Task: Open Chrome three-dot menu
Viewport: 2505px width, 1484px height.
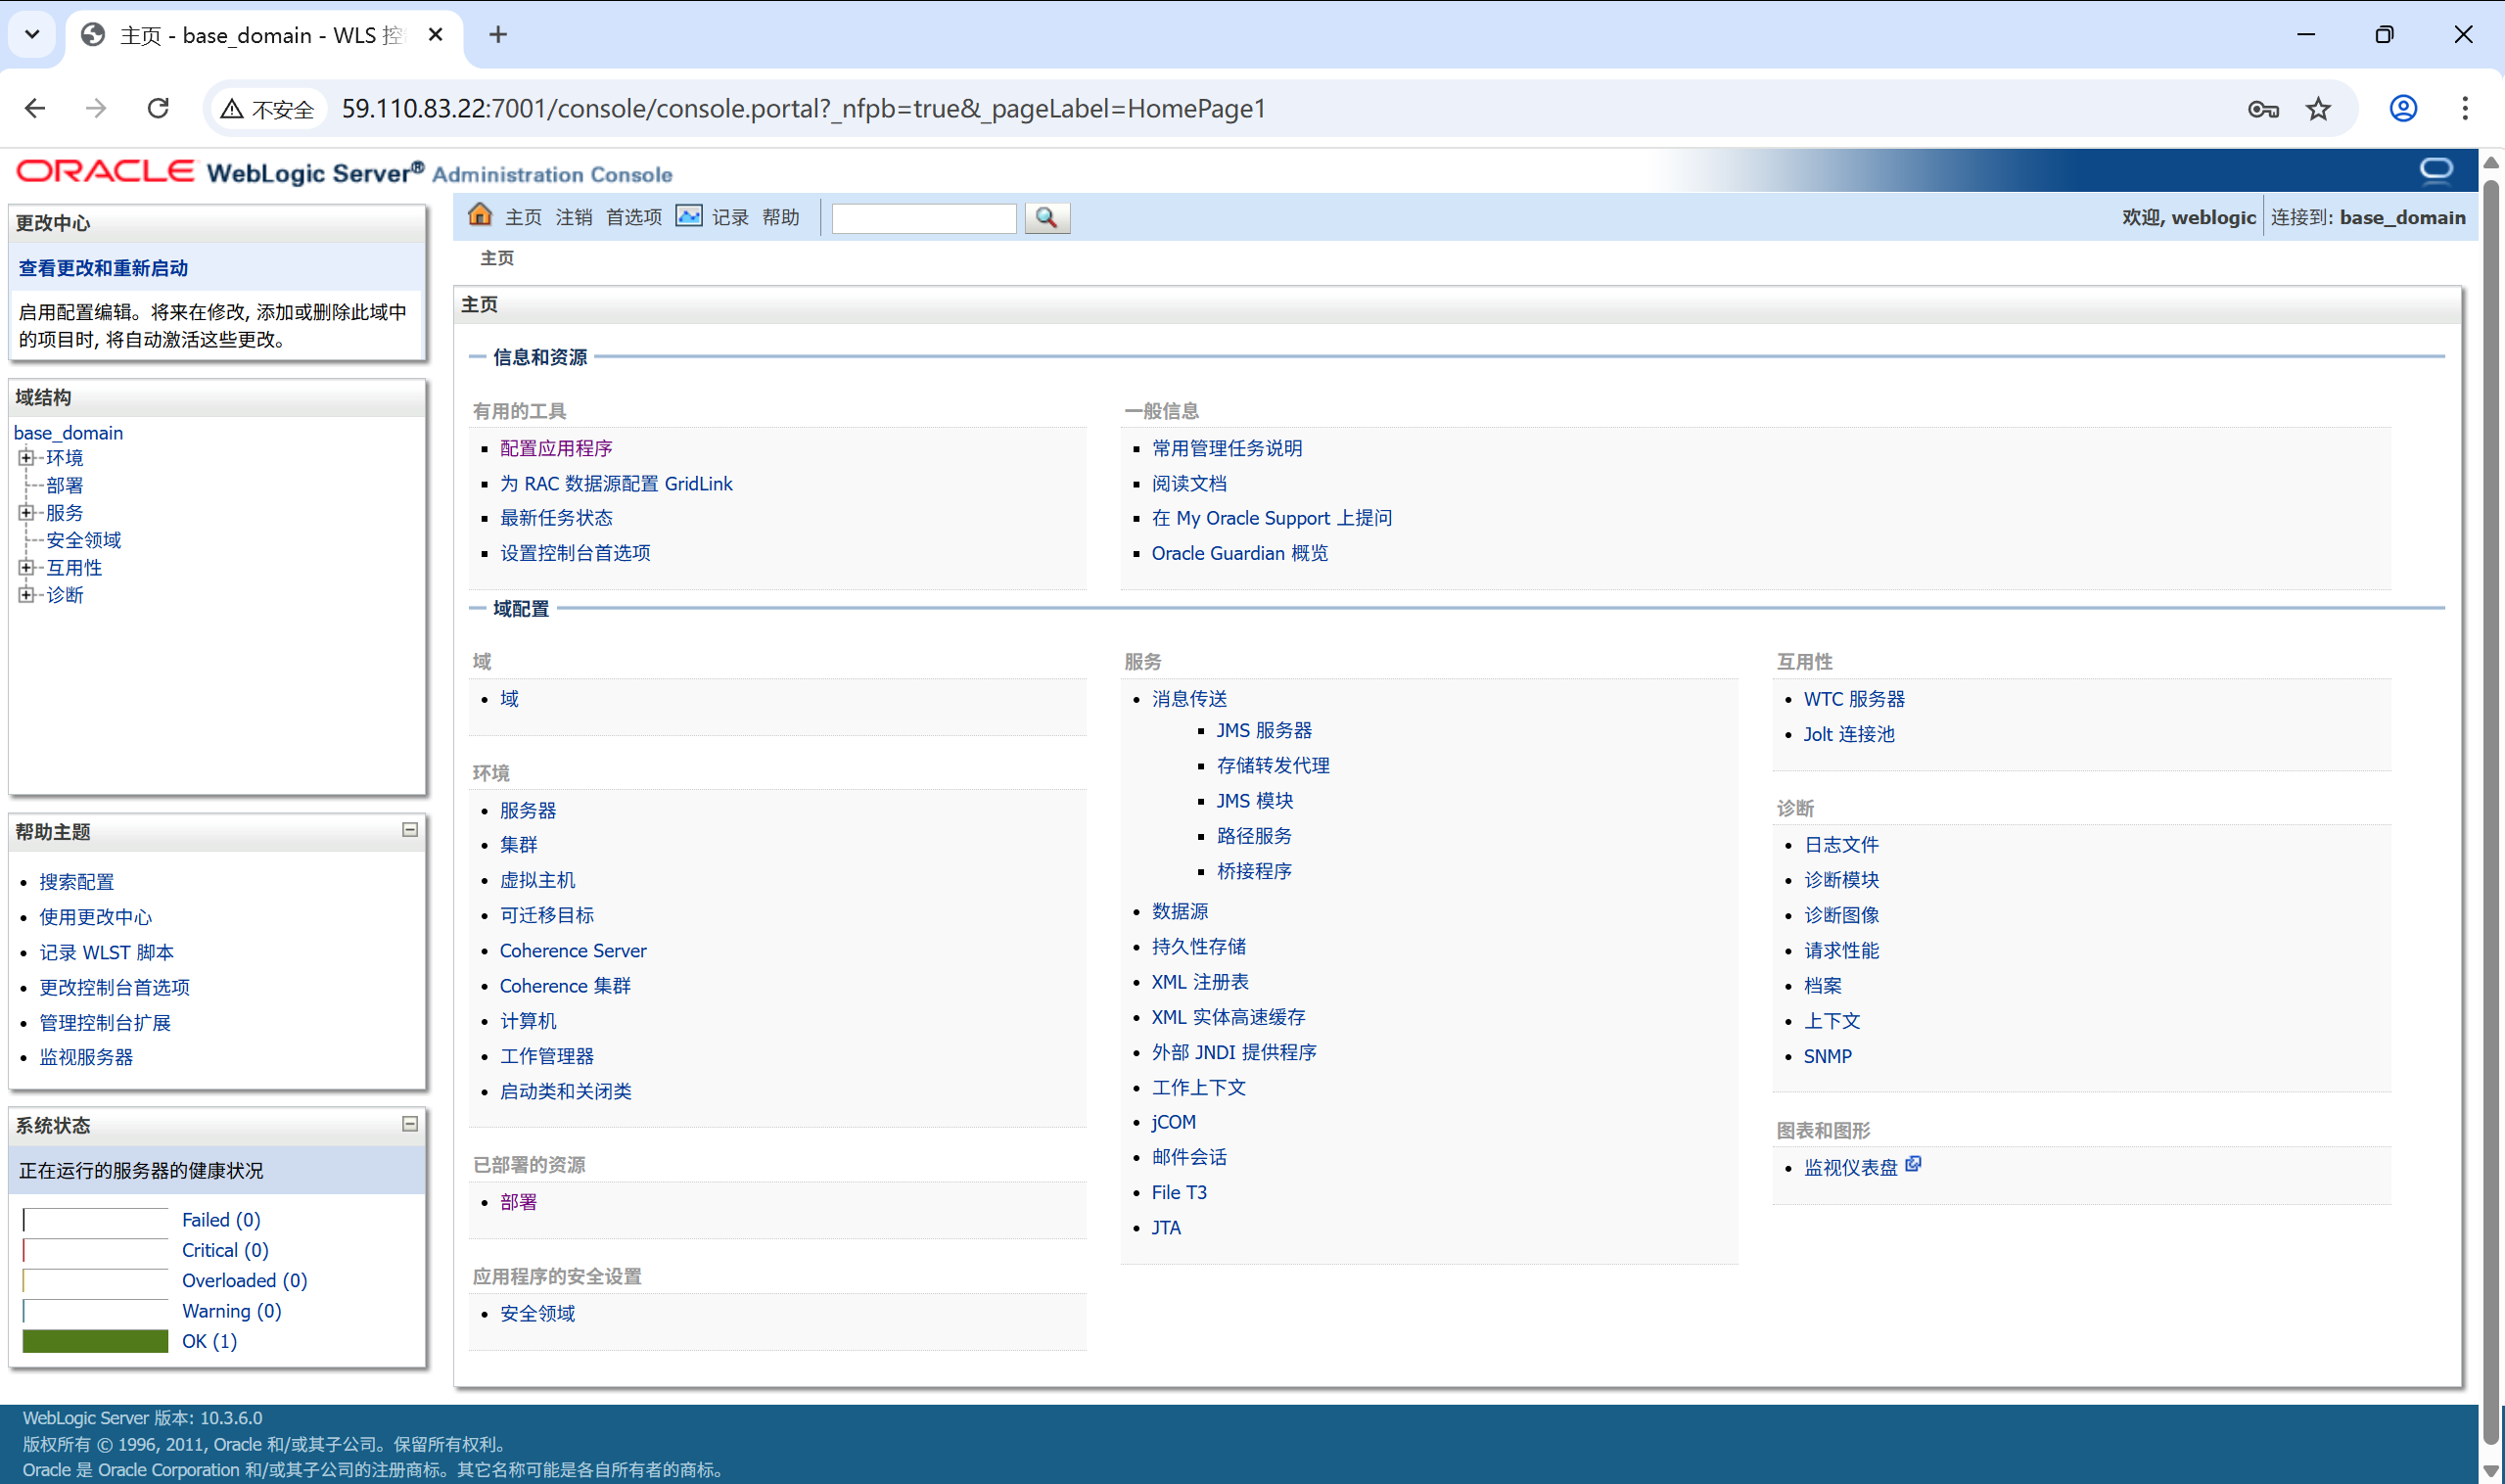Action: 2465,108
